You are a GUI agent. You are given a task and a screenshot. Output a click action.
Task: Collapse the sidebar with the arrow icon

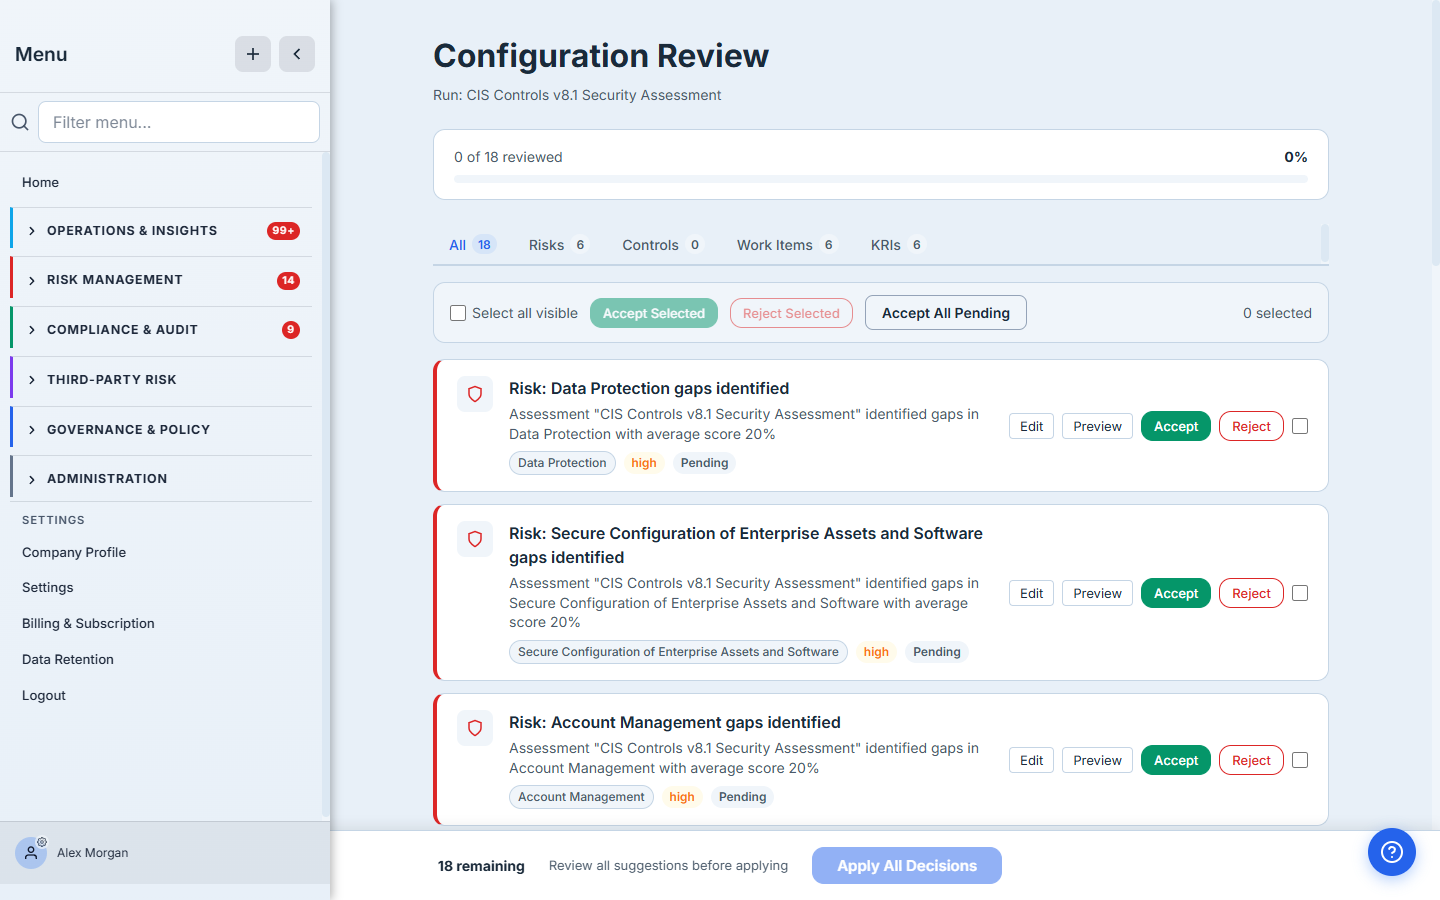297,54
